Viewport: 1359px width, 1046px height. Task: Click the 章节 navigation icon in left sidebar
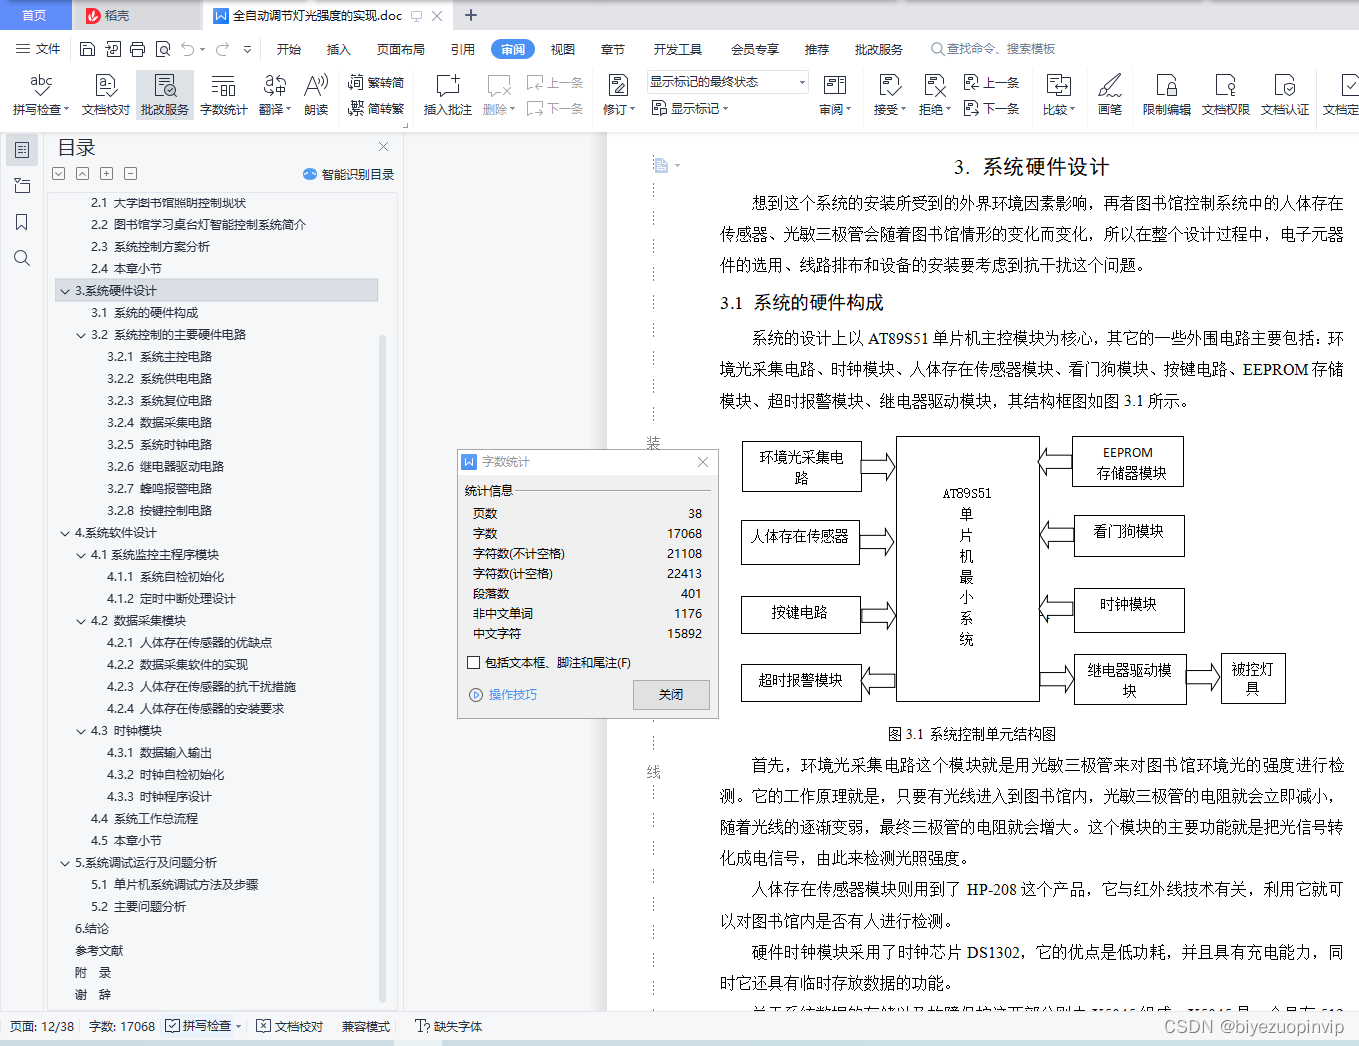pos(22,186)
